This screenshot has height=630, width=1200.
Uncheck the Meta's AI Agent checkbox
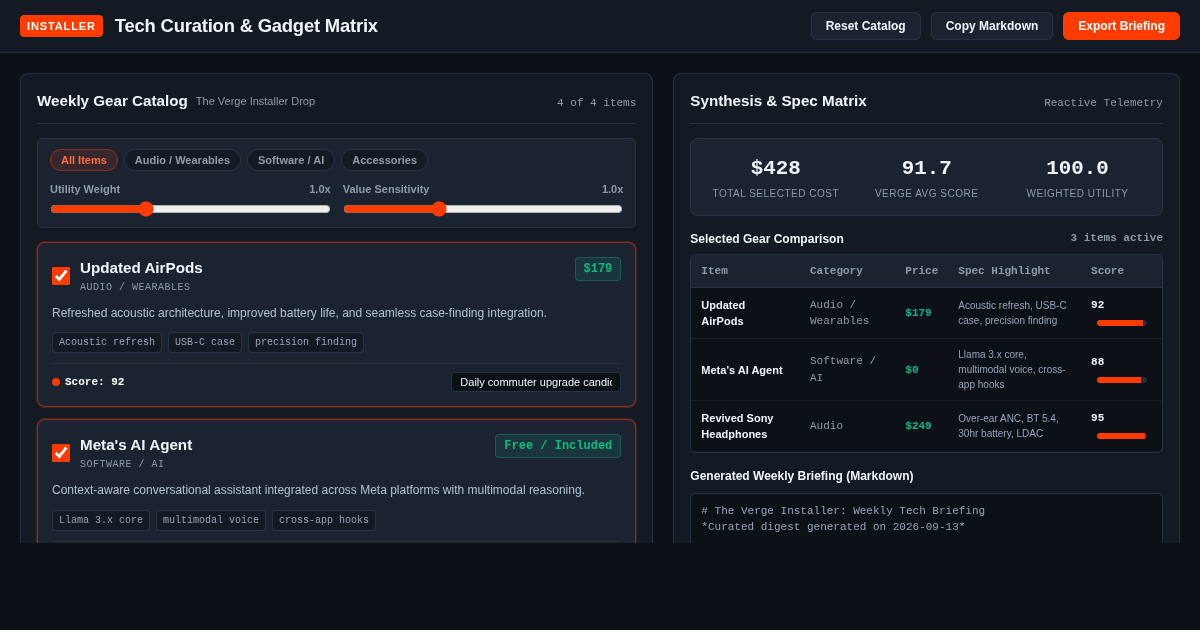coord(61,453)
